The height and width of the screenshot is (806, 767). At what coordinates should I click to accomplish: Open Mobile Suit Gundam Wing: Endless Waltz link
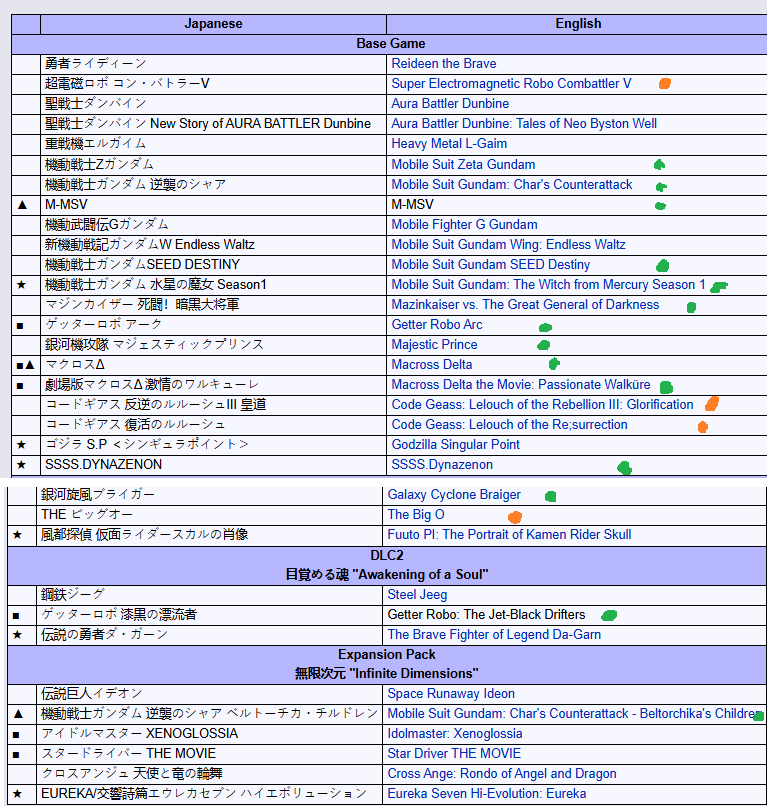tap(508, 245)
